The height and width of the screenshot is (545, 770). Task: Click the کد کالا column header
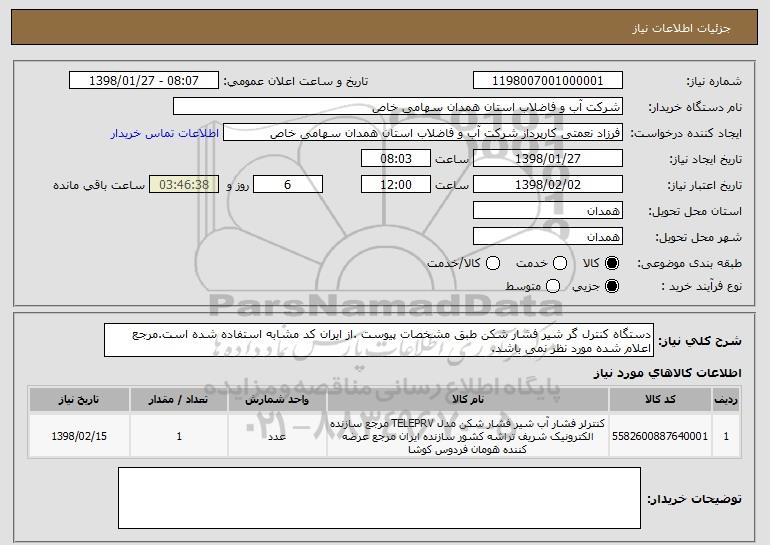pyautogui.click(x=660, y=399)
